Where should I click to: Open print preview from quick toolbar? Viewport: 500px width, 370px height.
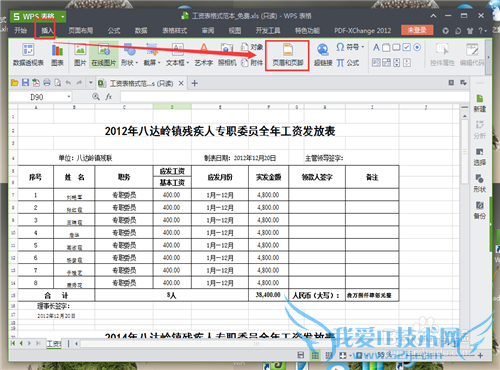[x=58, y=83]
